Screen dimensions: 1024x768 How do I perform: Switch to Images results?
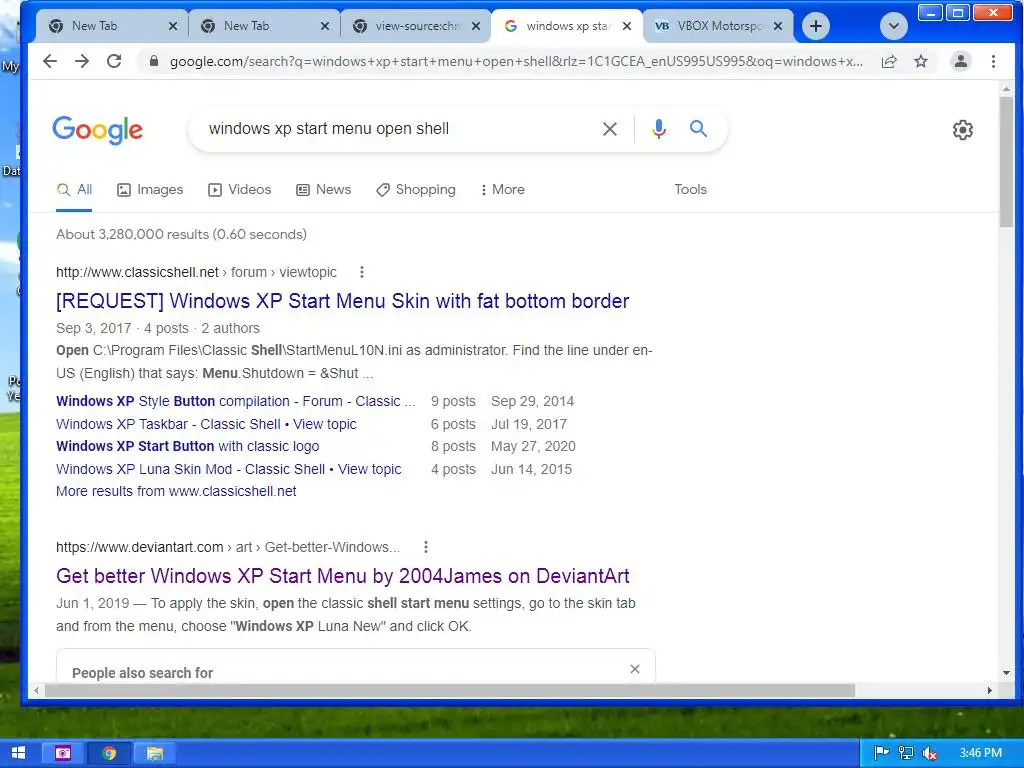pos(150,190)
